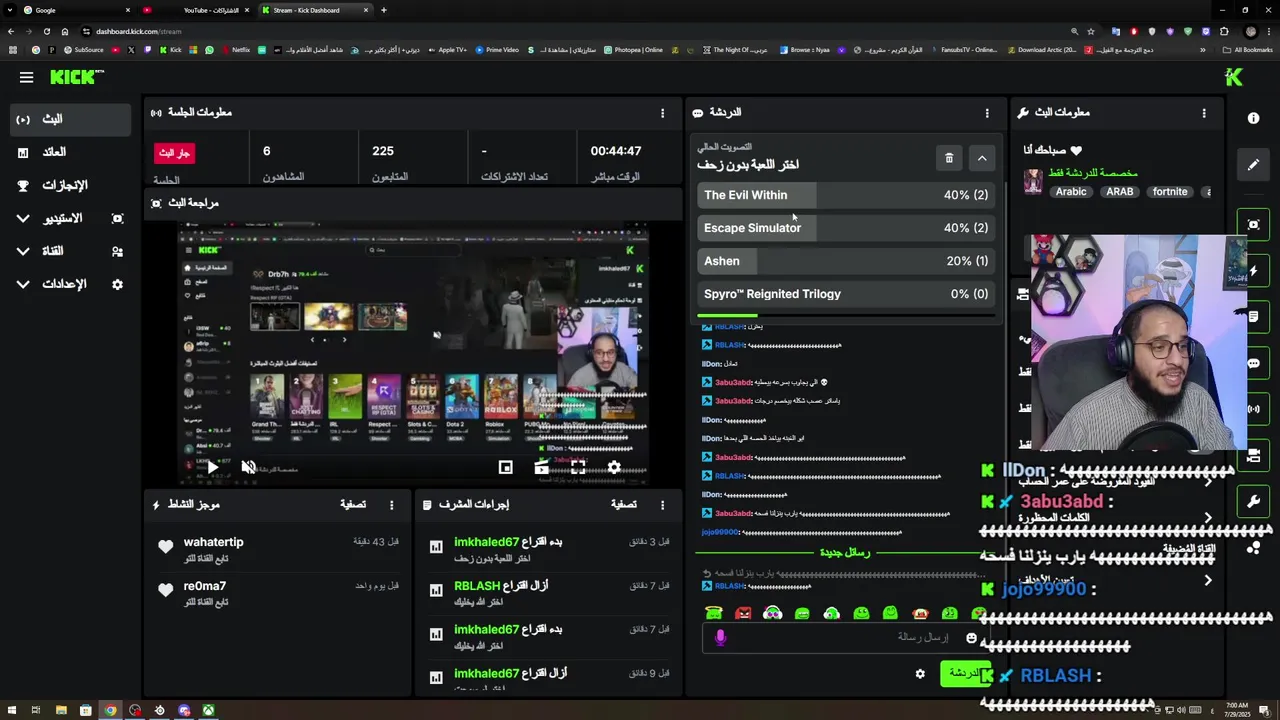Open stream info panel three-dot menu
The image size is (1280, 720).
[1204, 113]
